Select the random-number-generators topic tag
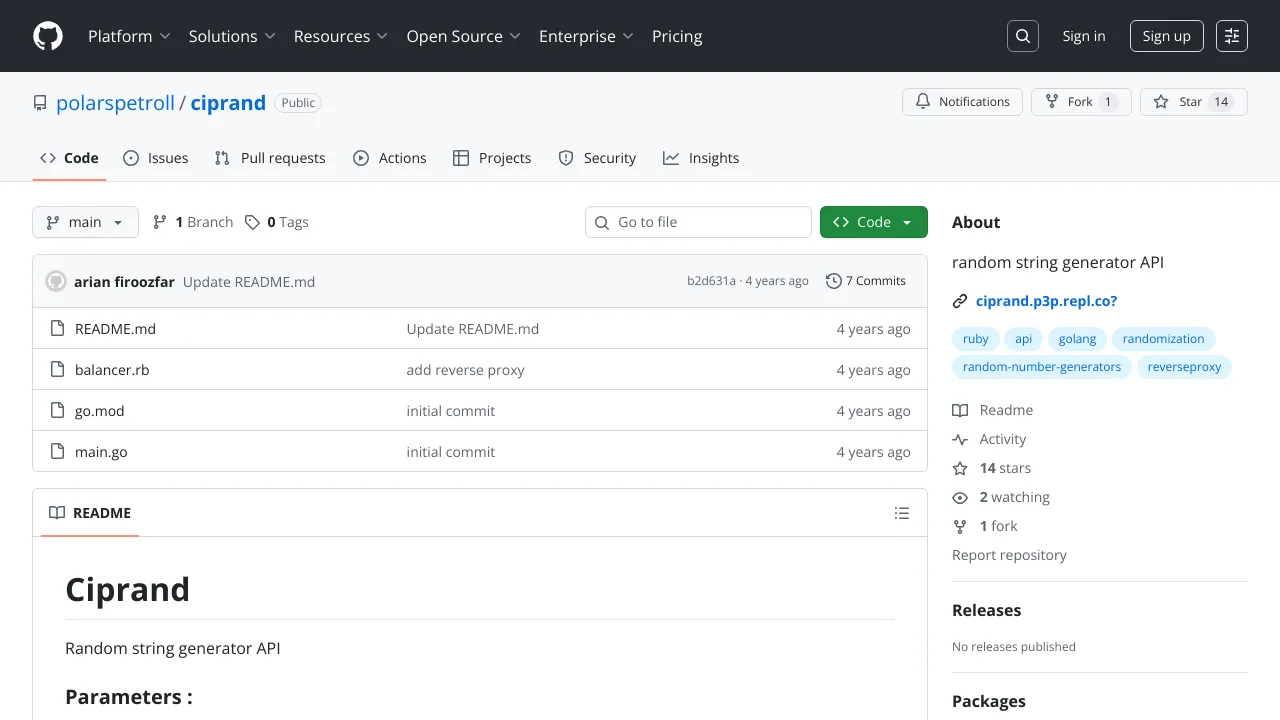This screenshot has width=1280, height=720. point(1042,367)
